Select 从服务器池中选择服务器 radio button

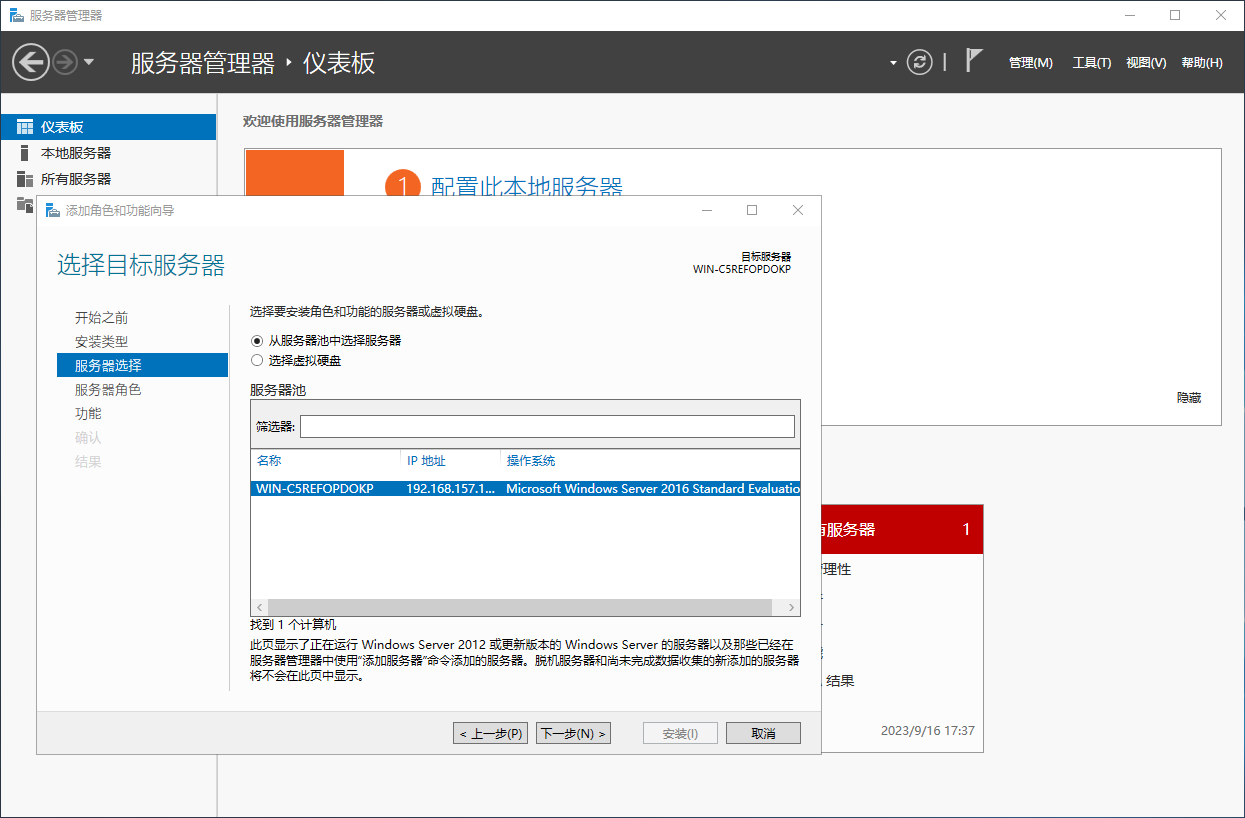click(257, 341)
